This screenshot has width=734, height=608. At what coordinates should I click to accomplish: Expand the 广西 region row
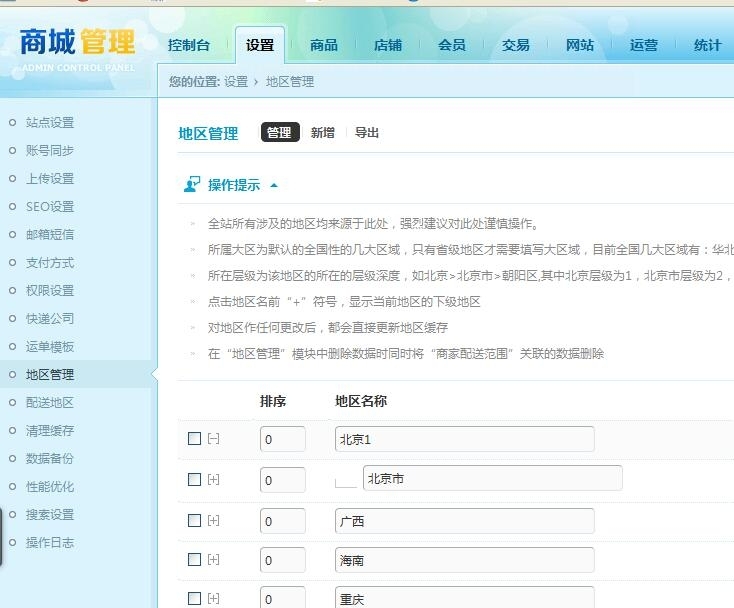click(x=213, y=520)
